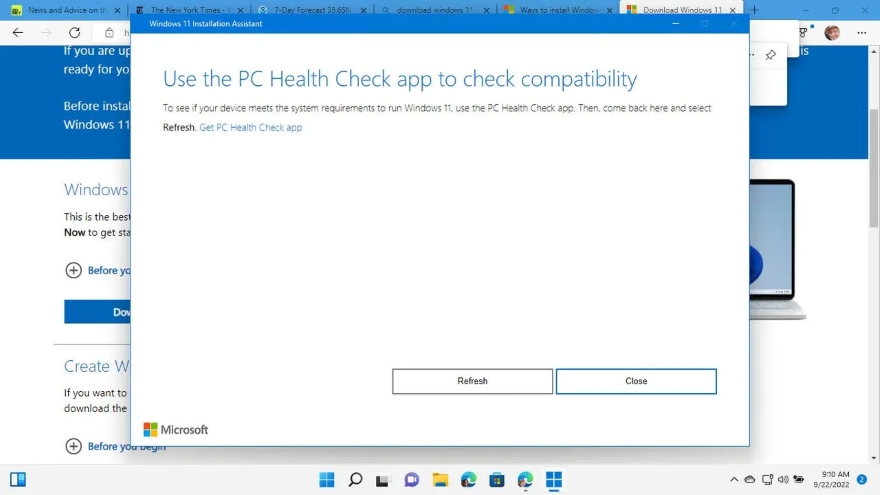Open the notification count badge
The width and height of the screenshot is (880, 495).
tap(861, 479)
